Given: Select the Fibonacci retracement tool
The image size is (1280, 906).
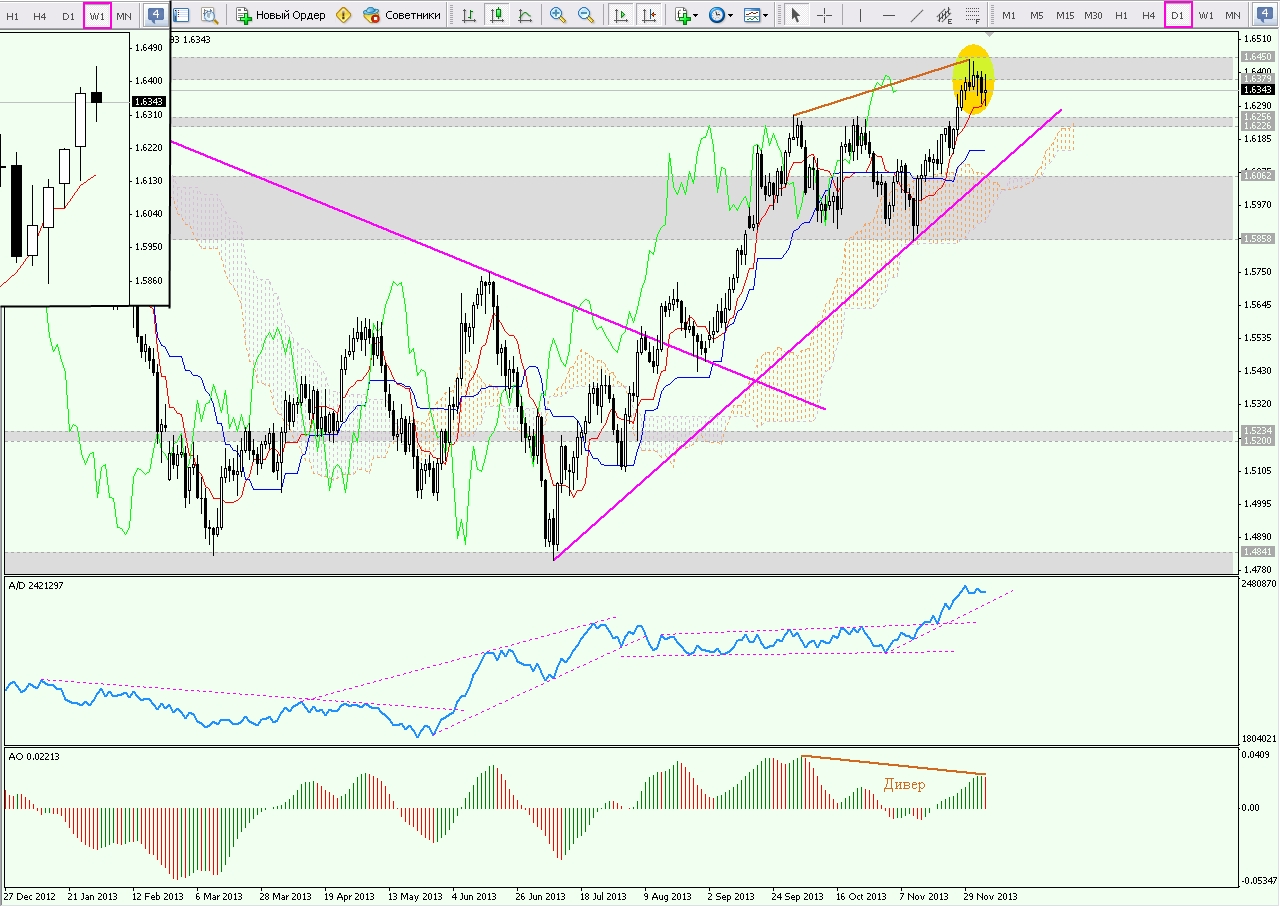Looking at the screenshot, I should [x=973, y=15].
